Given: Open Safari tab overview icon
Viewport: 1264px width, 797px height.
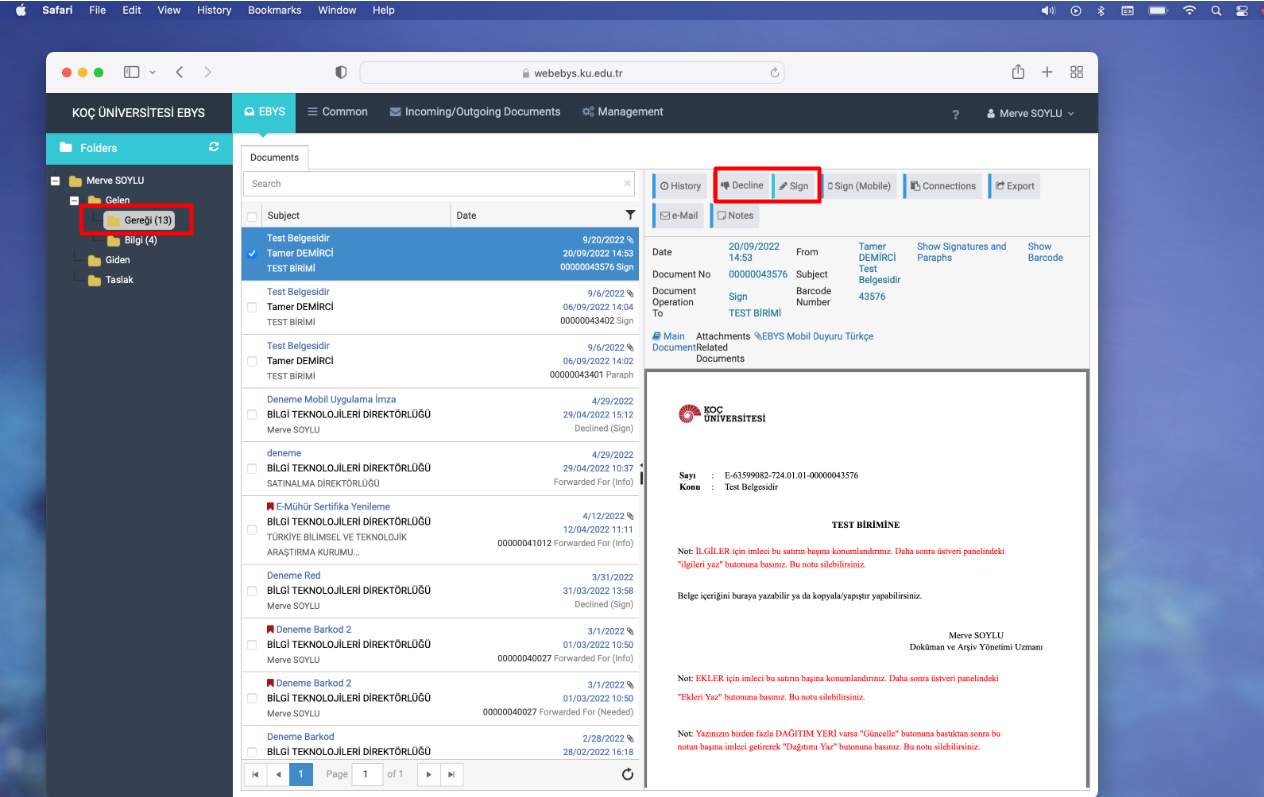Looking at the screenshot, I should tap(1077, 72).
